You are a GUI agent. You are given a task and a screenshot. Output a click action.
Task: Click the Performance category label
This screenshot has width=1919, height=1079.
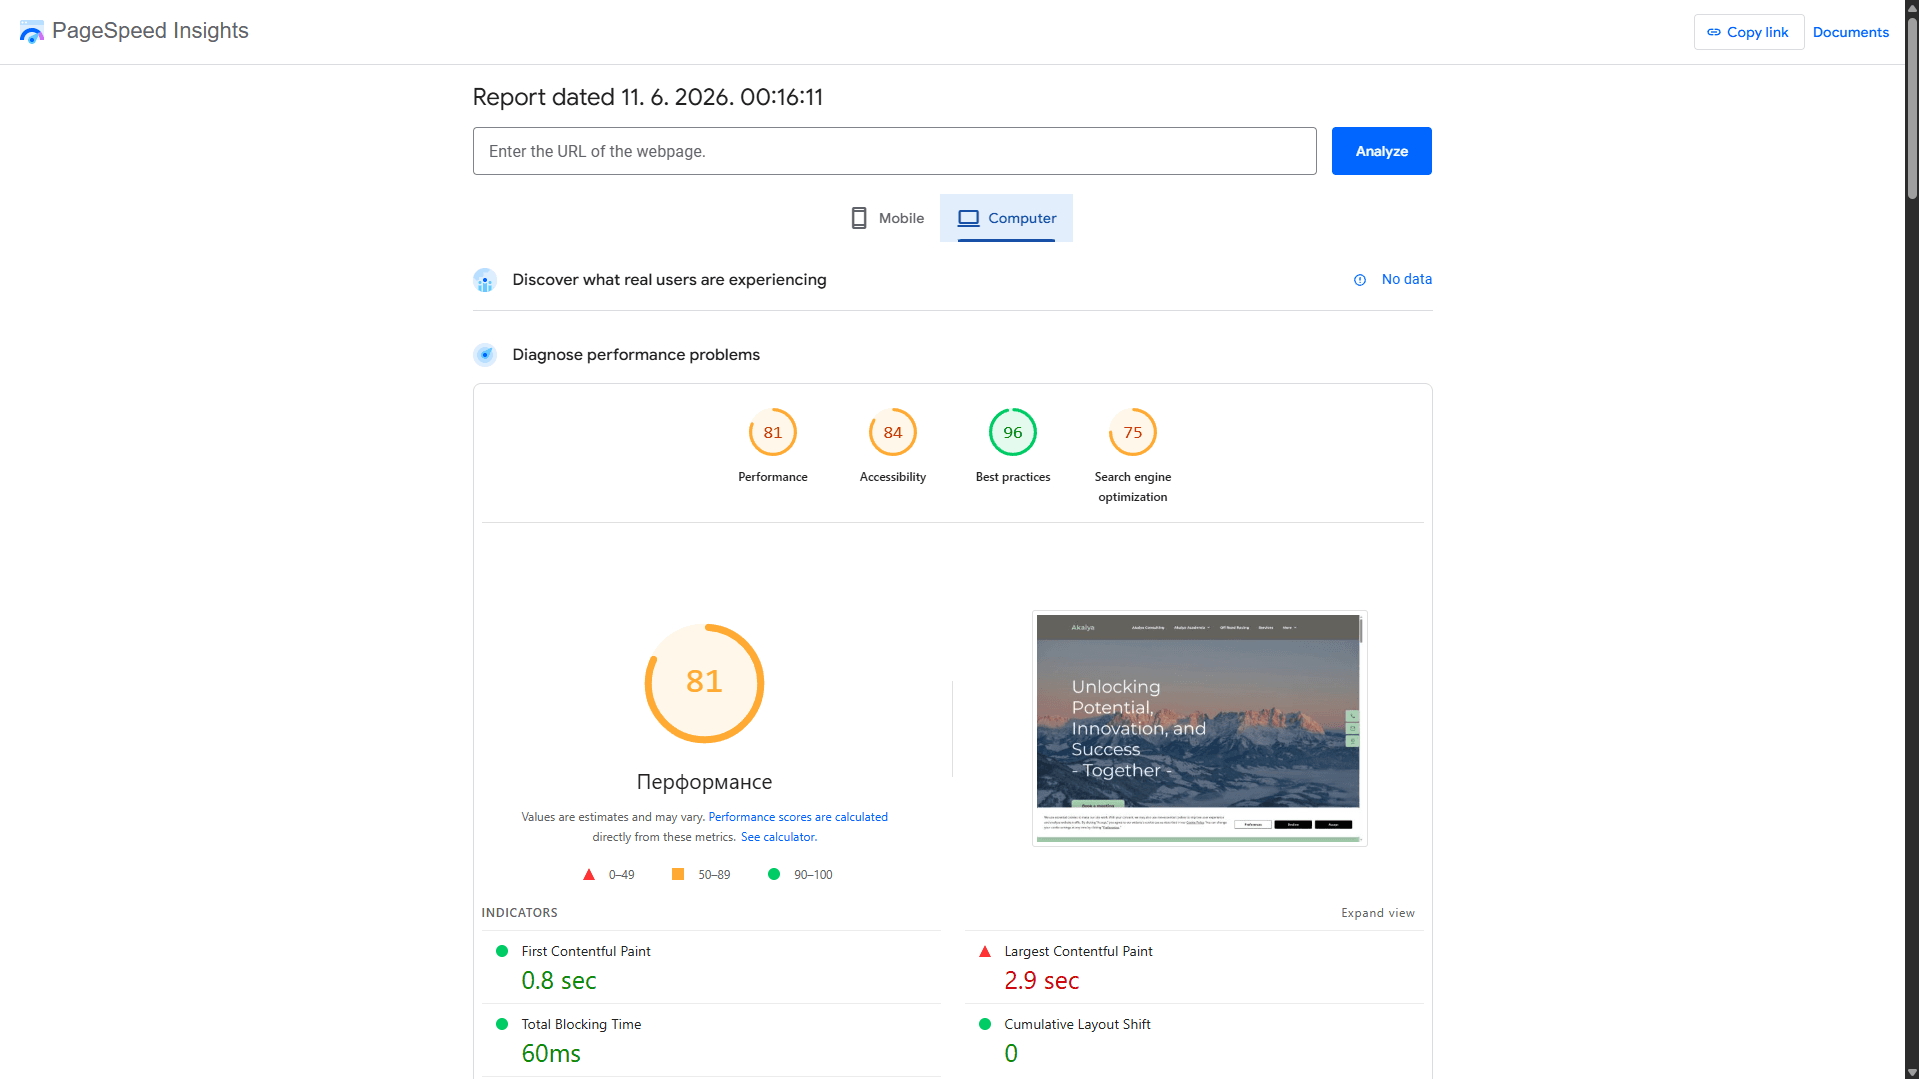tap(773, 477)
